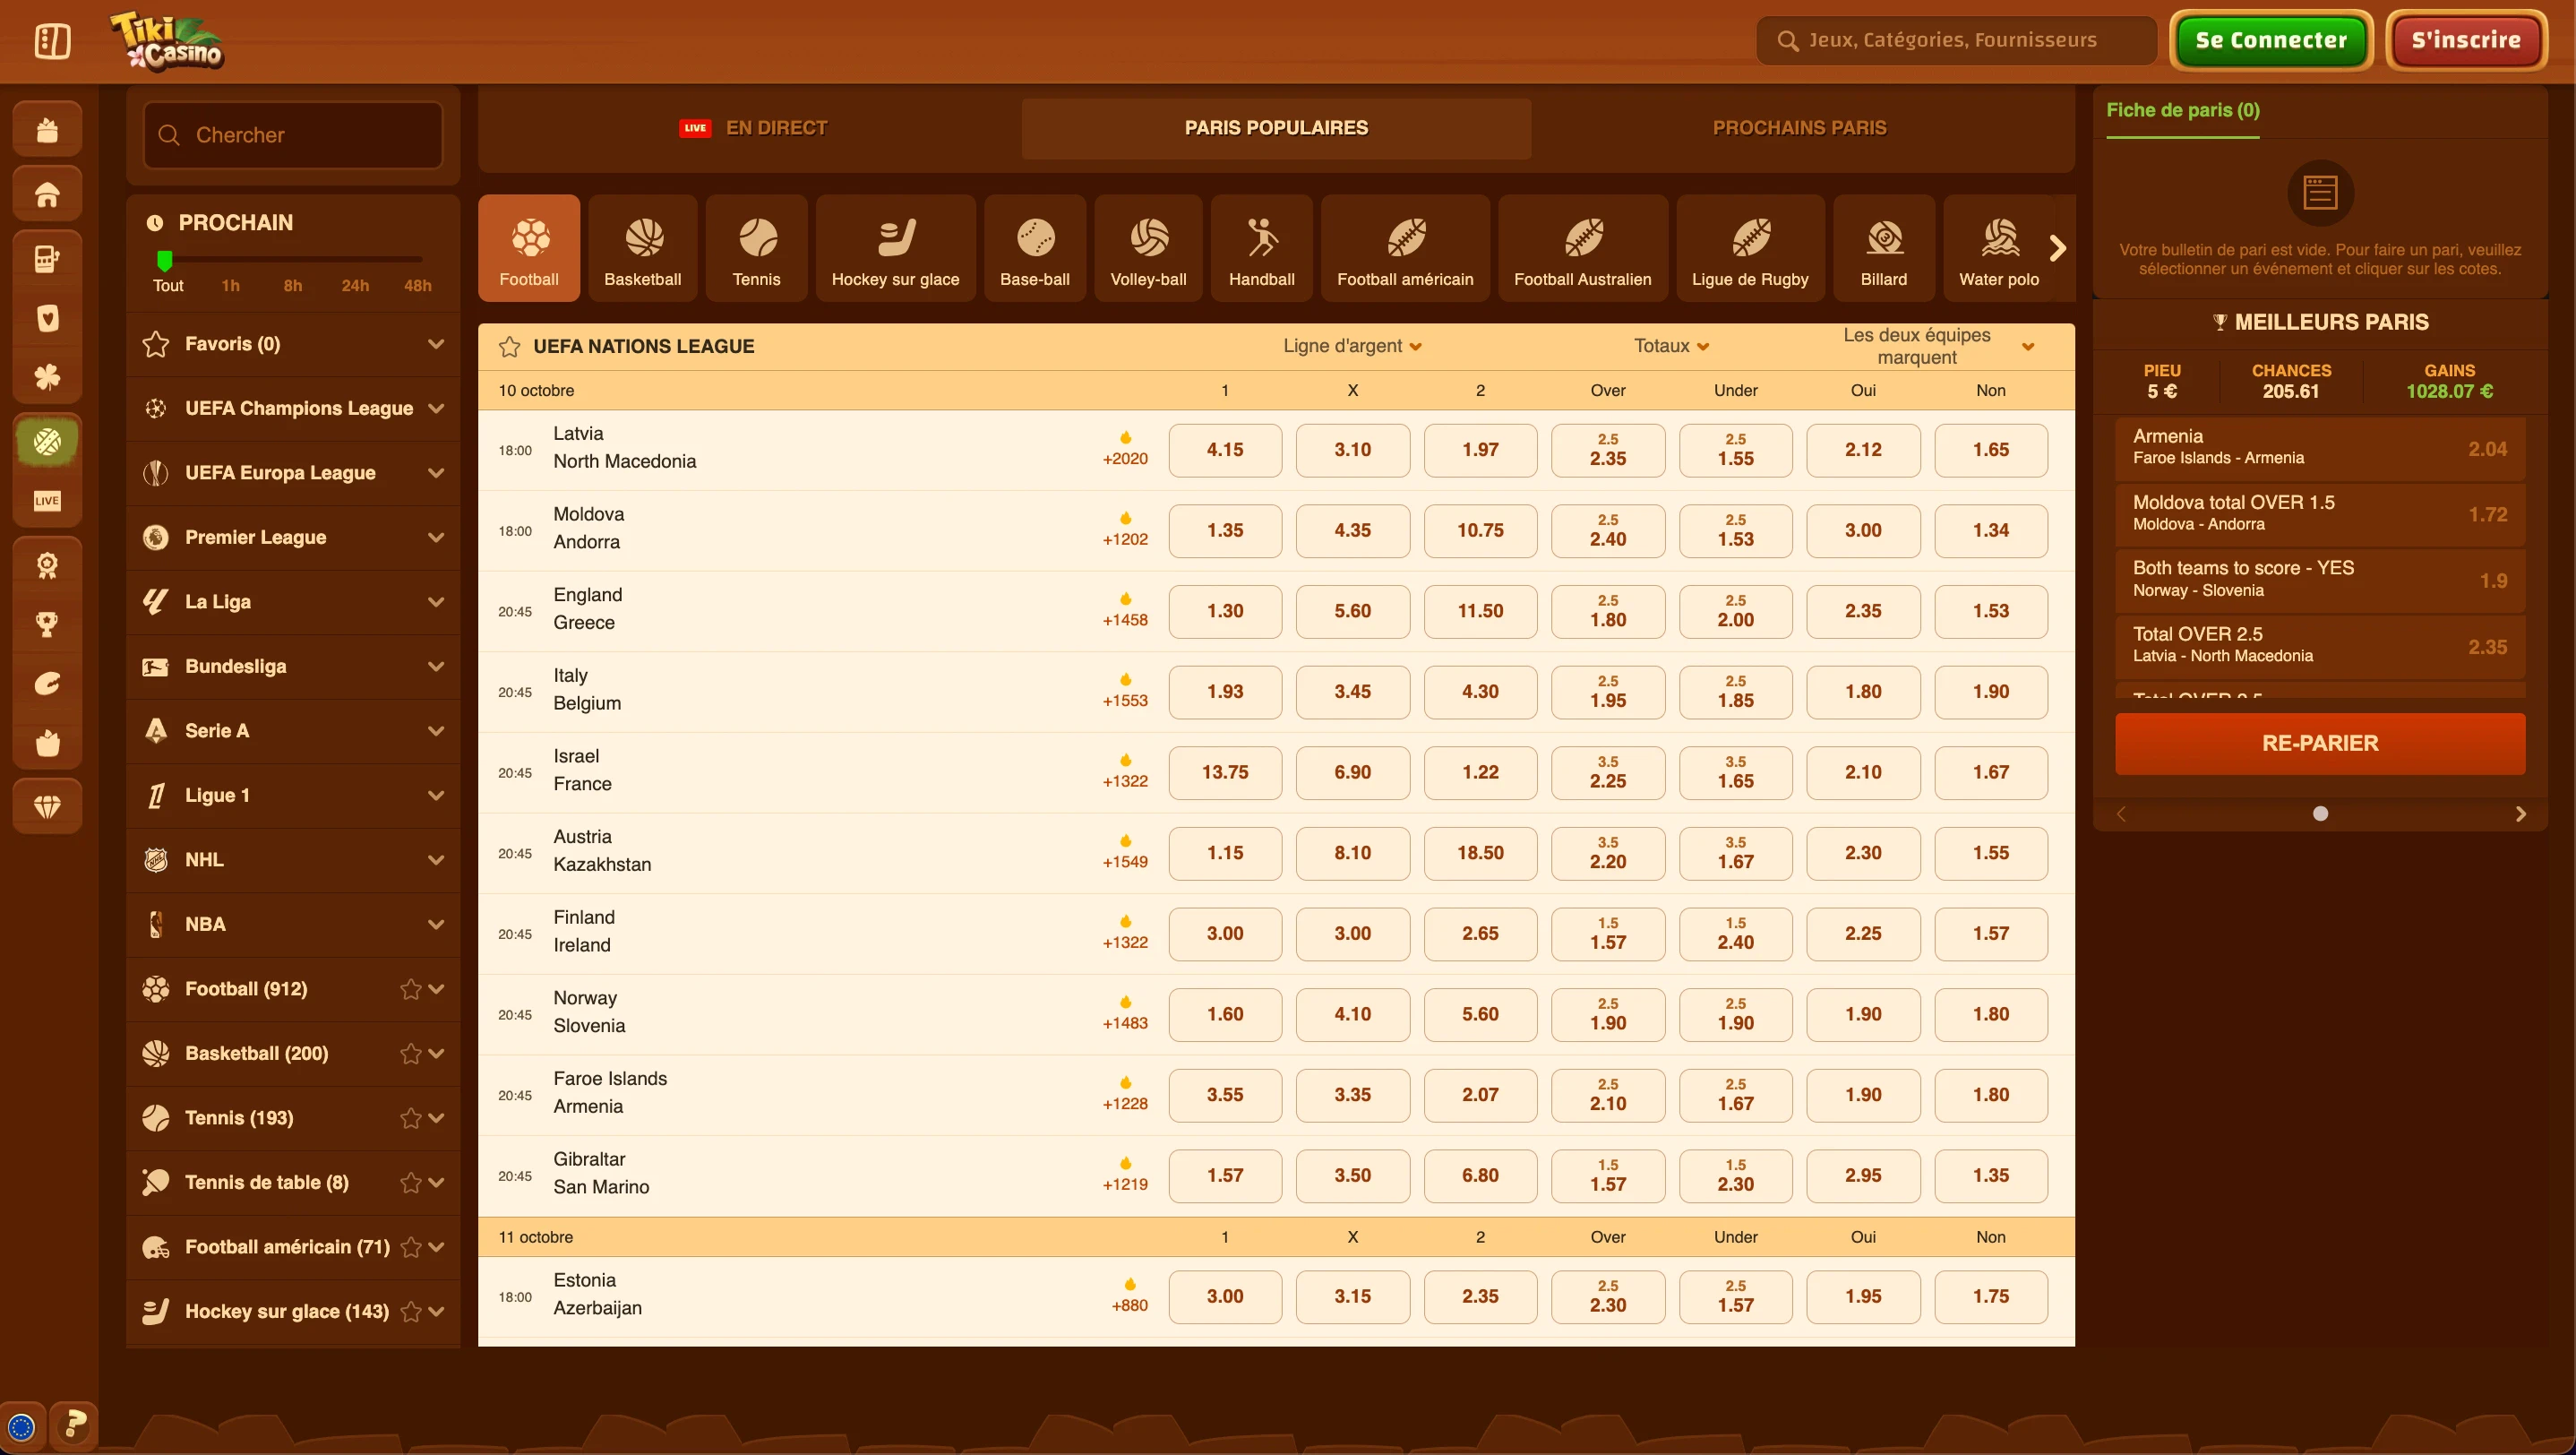This screenshot has height=1455, width=2576.
Task: Open Les deux équipes marquent dropdown
Action: 1938,346
